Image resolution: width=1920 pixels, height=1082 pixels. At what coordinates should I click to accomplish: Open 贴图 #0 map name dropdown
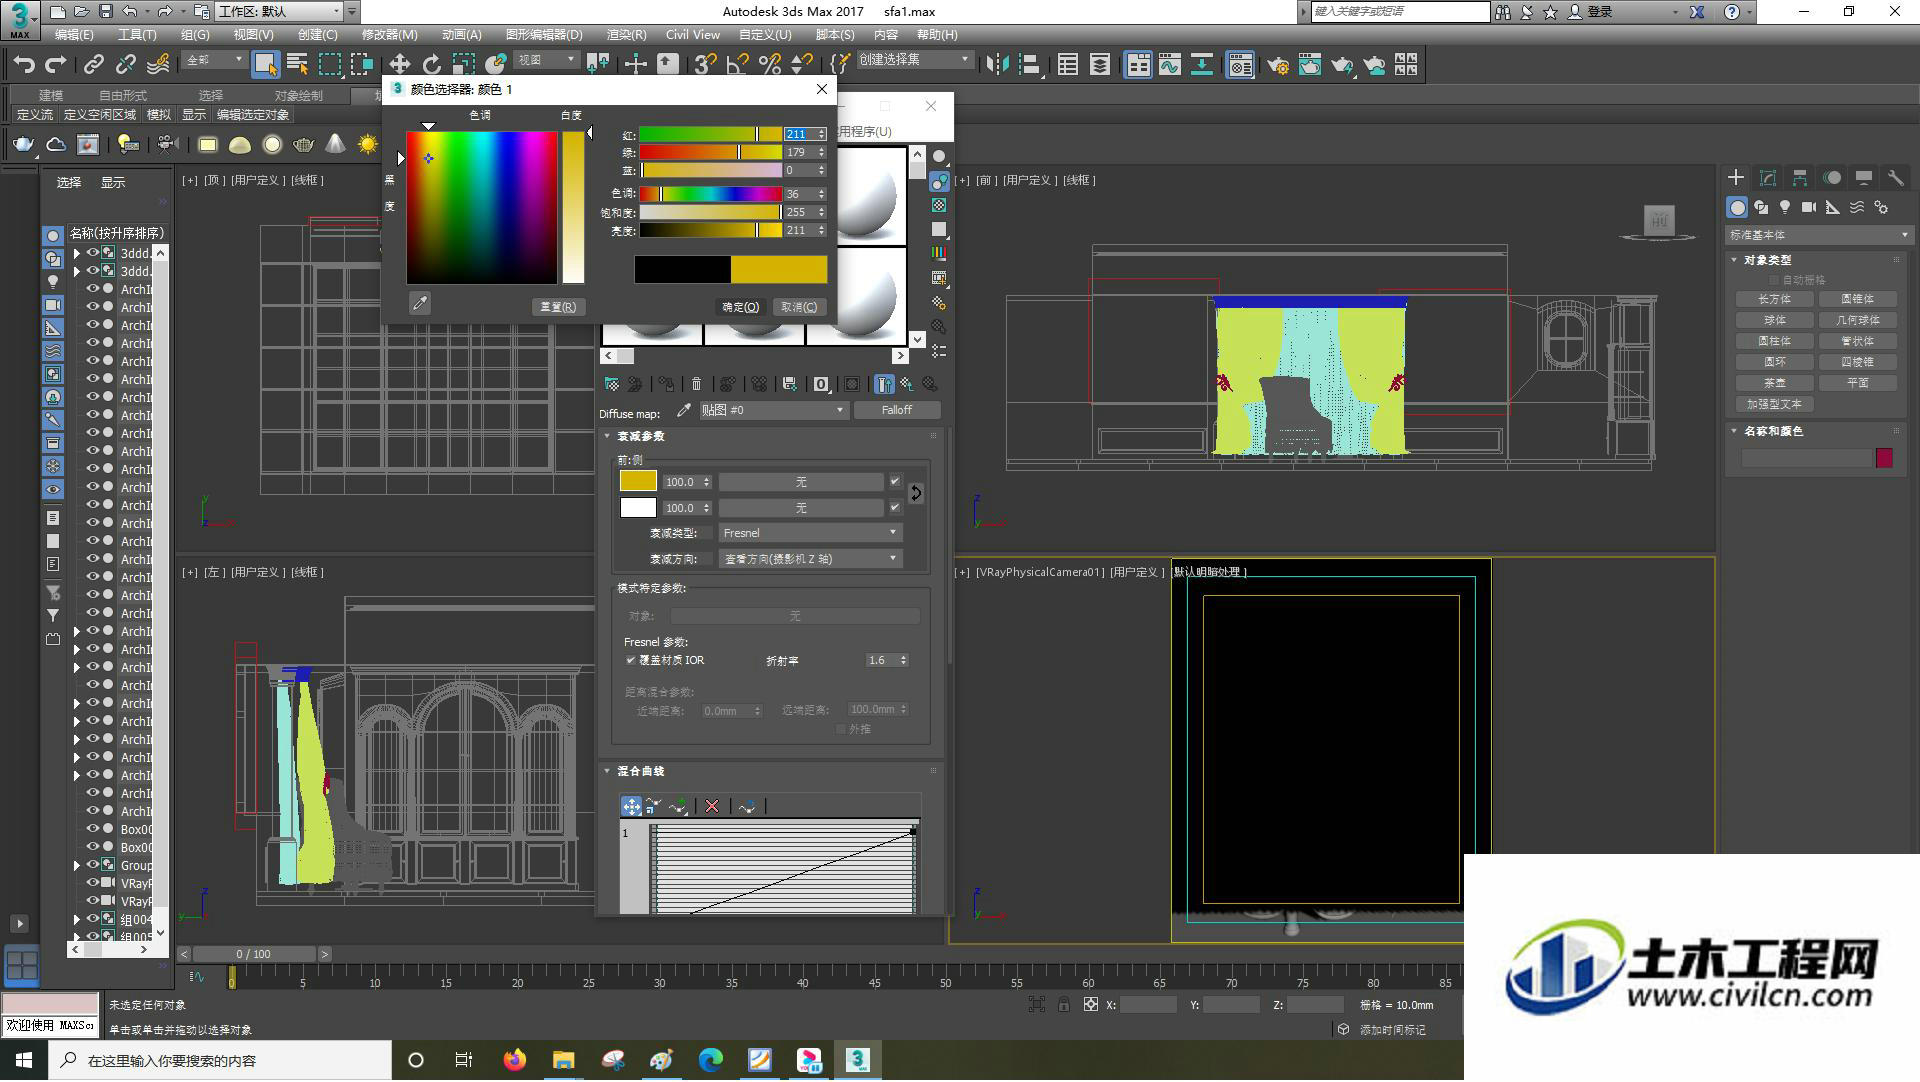coord(773,410)
